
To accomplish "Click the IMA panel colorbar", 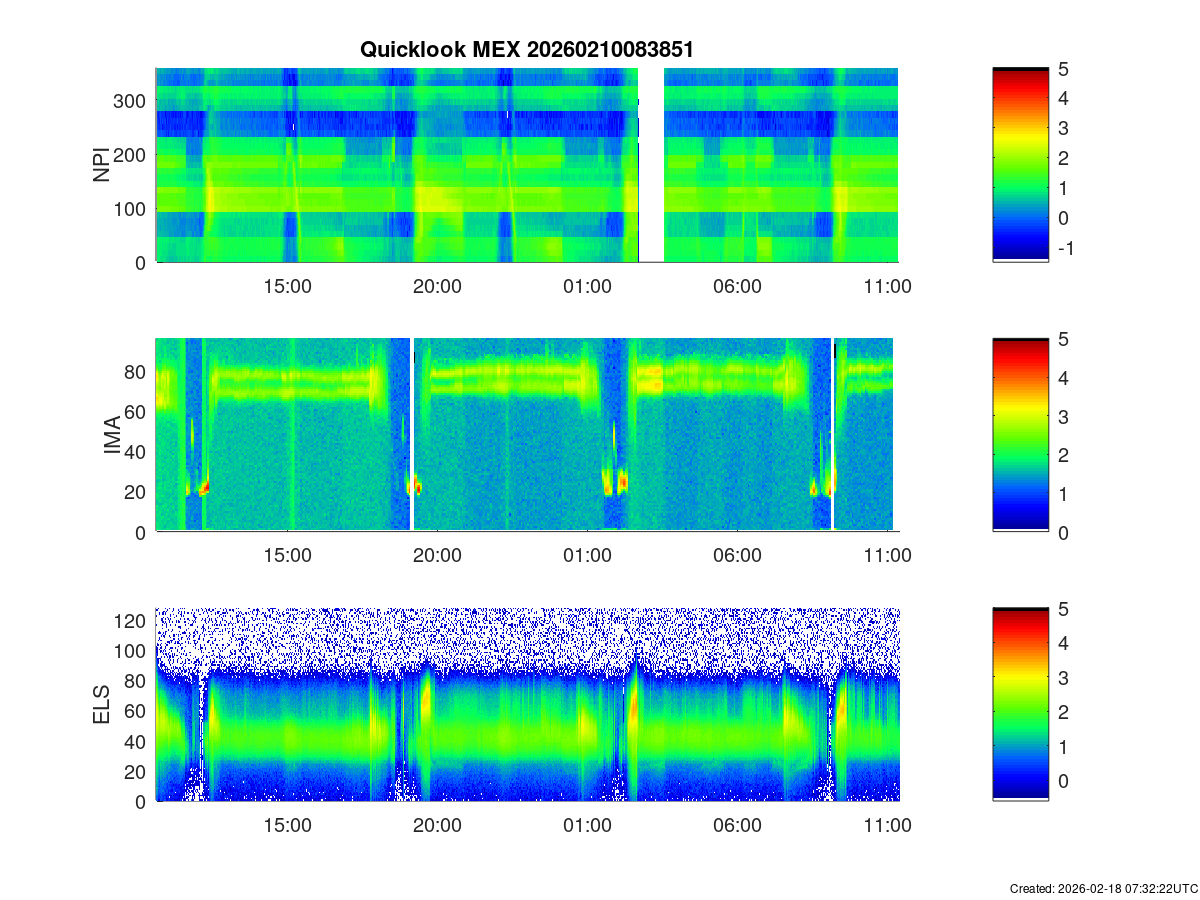I will (1020, 435).
